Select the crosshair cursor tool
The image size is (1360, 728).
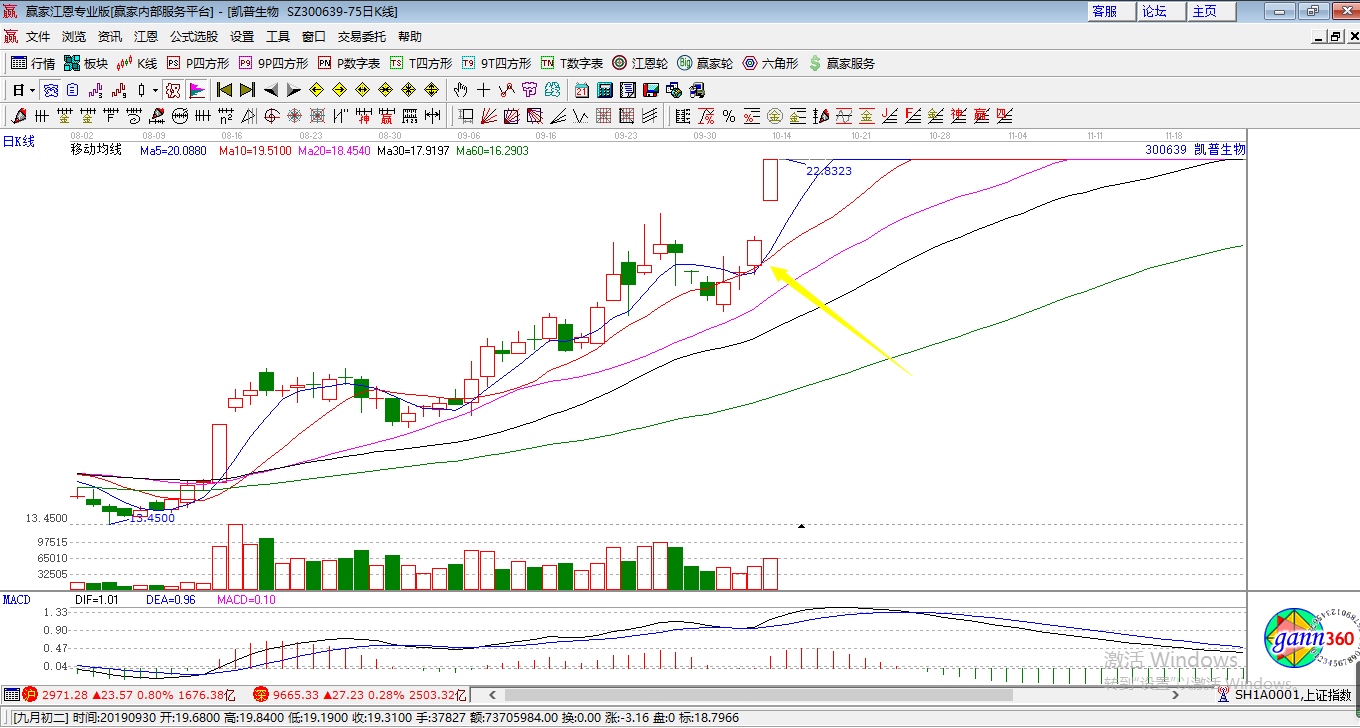[x=483, y=89]
